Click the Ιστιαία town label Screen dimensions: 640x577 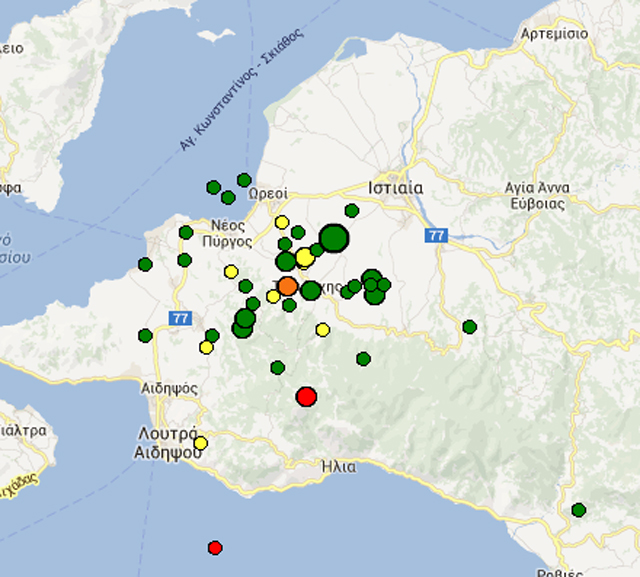click(x=396, y=188)
